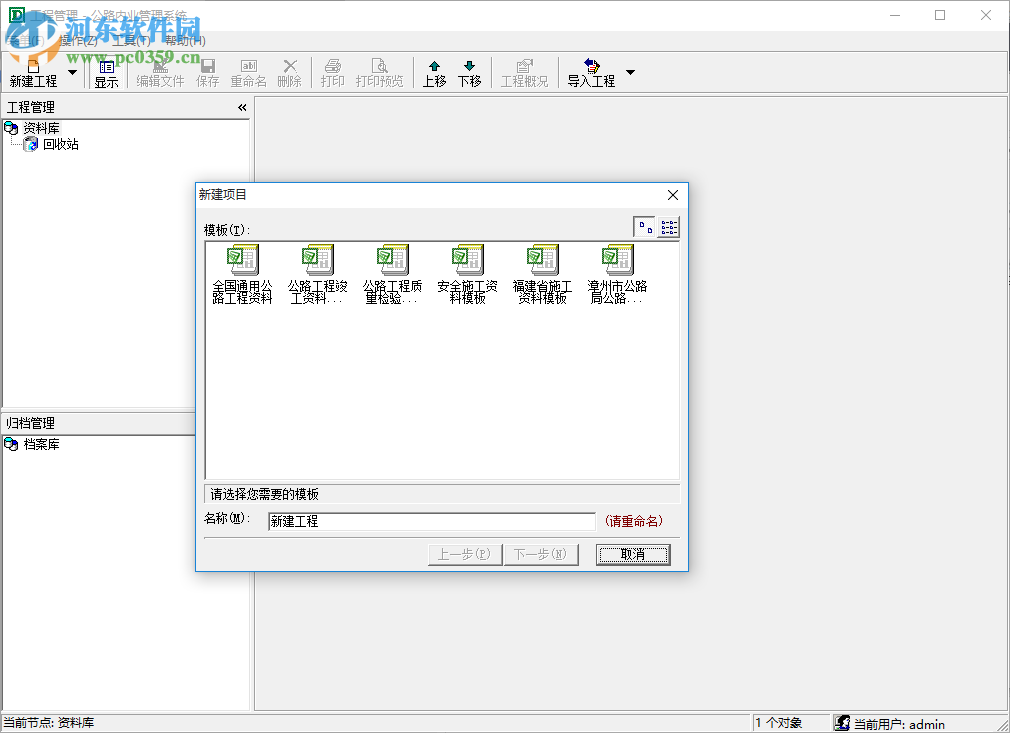Screen dimensions: 1010x733
Task: Click the 删除 toolbar icon
Action: (290, 73)
